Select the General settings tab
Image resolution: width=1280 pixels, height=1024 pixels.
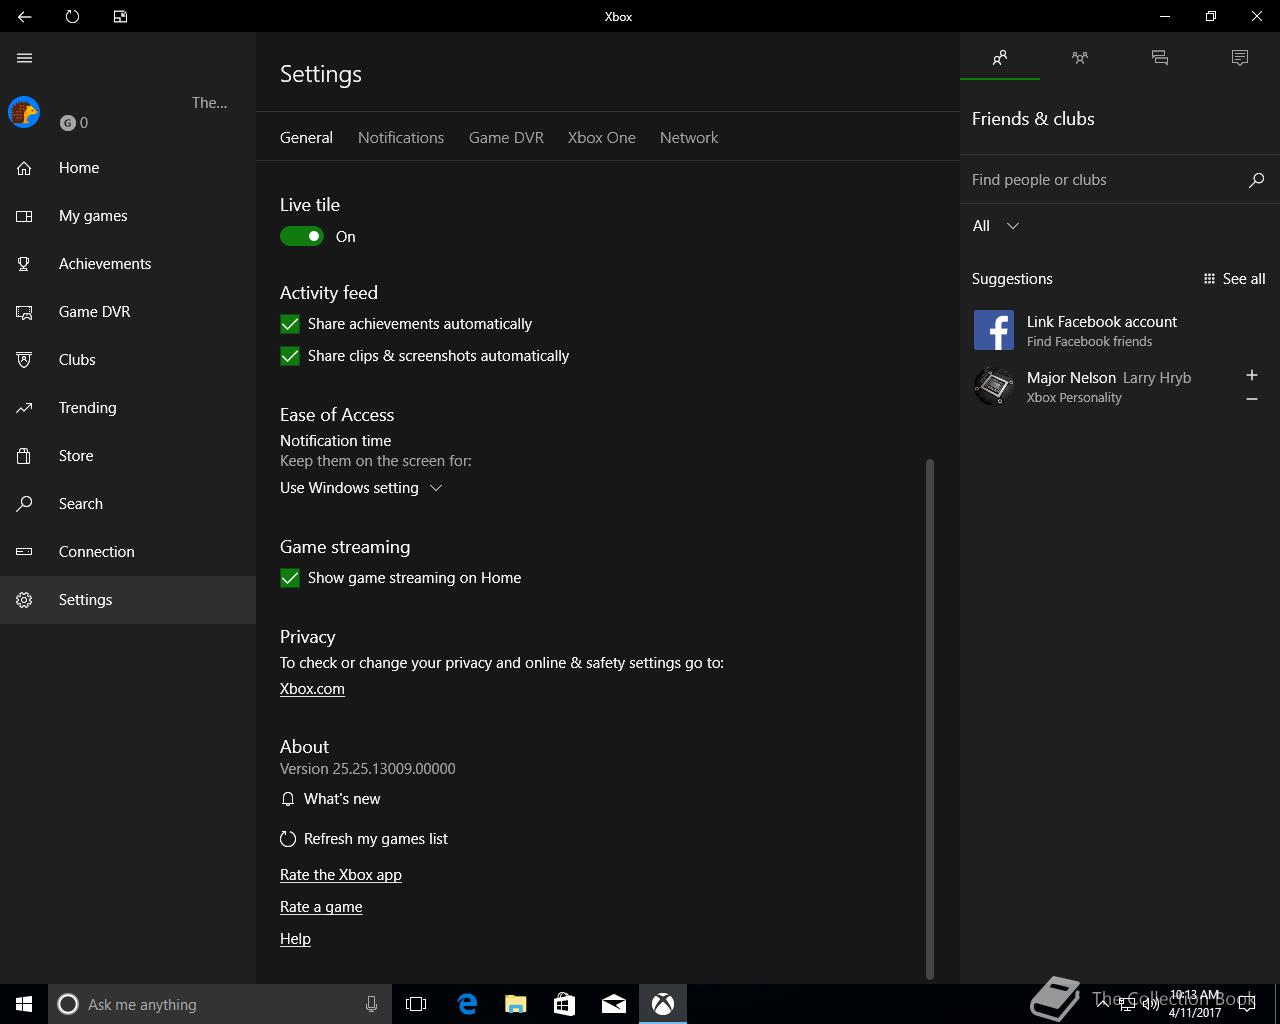[x=306, y=138]
